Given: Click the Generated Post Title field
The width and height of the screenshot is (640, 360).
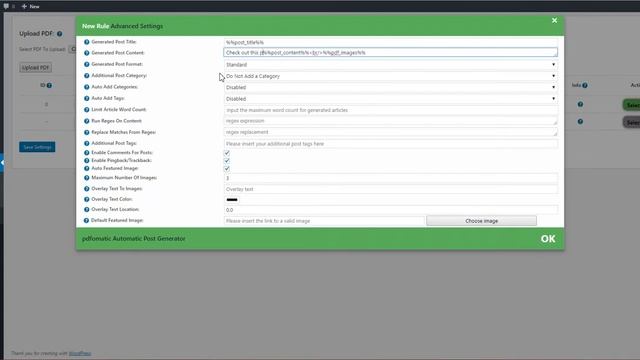Looking at the screenshot, I should click(391, 42).
